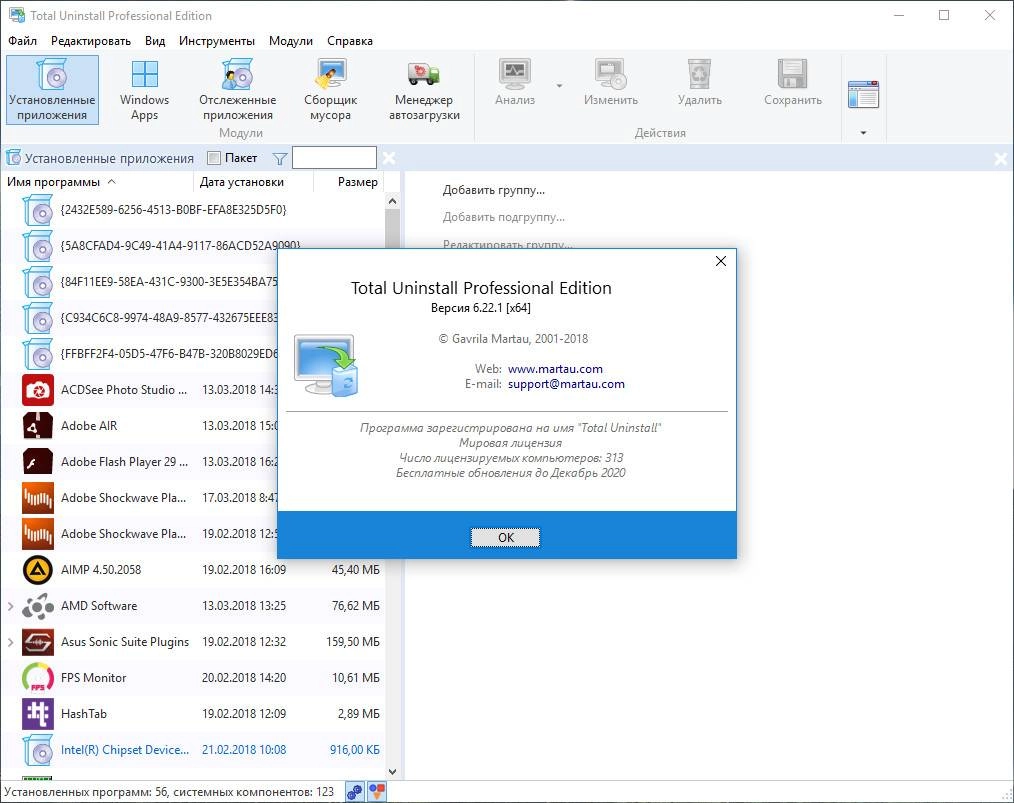The width and height of the screenshot is (1014, 803).
Task: Click the Asus Sonic Suite Plugins icon
Action: [x=38, y=642]
